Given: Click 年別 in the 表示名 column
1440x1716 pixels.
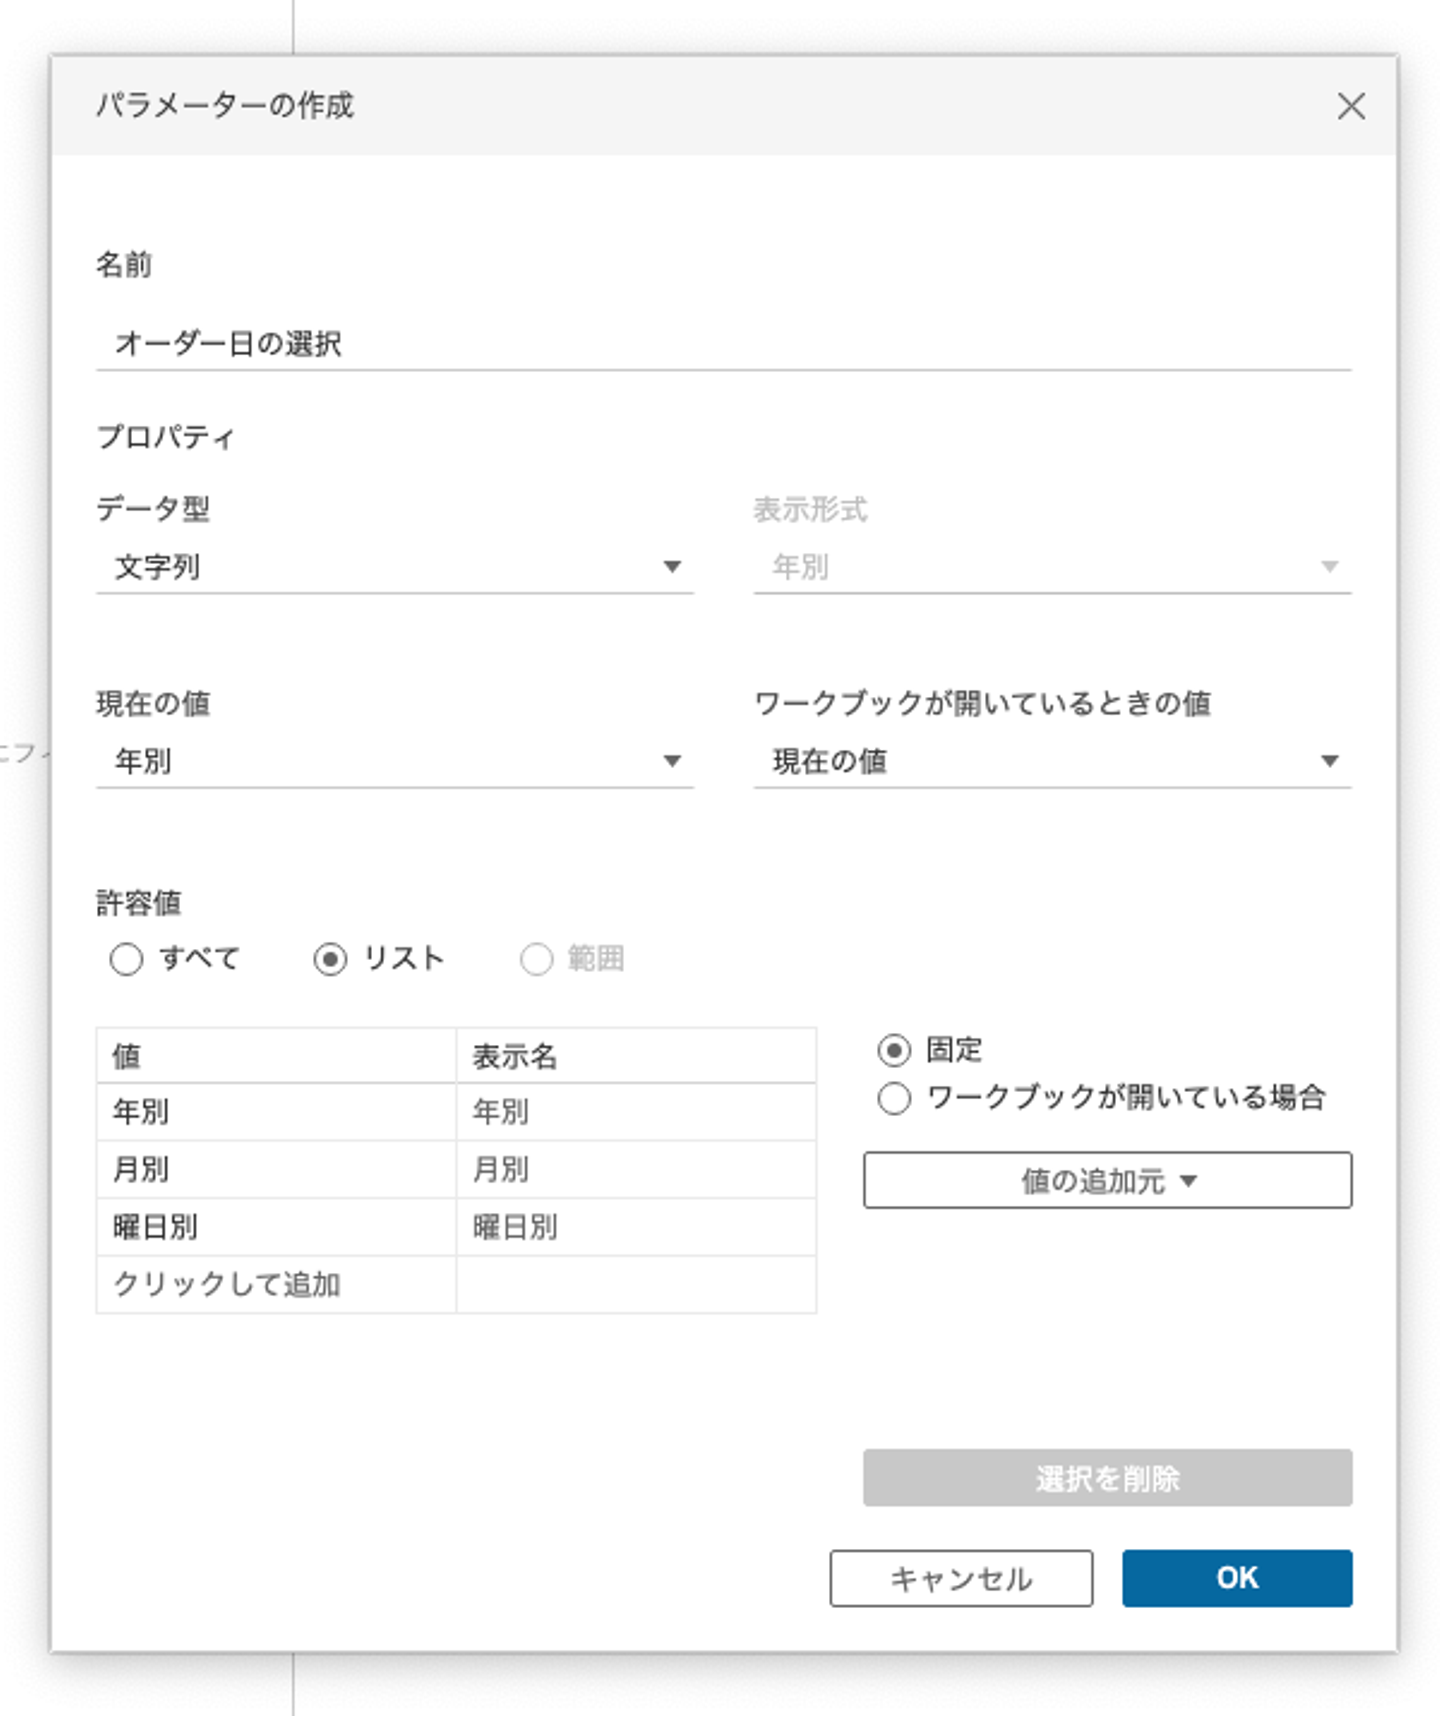Looking at the screenshot, I should [636, 1111].
